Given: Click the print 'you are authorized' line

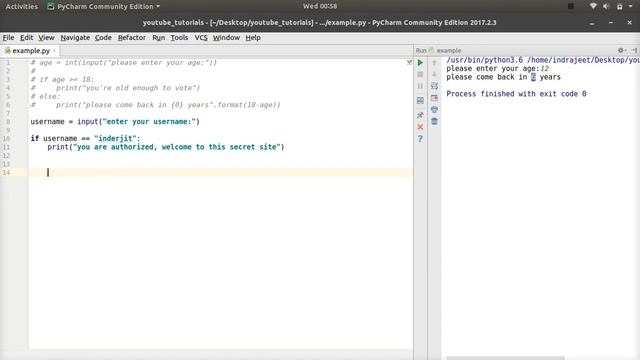Looking at the screenshot, I should pos(166,147).
